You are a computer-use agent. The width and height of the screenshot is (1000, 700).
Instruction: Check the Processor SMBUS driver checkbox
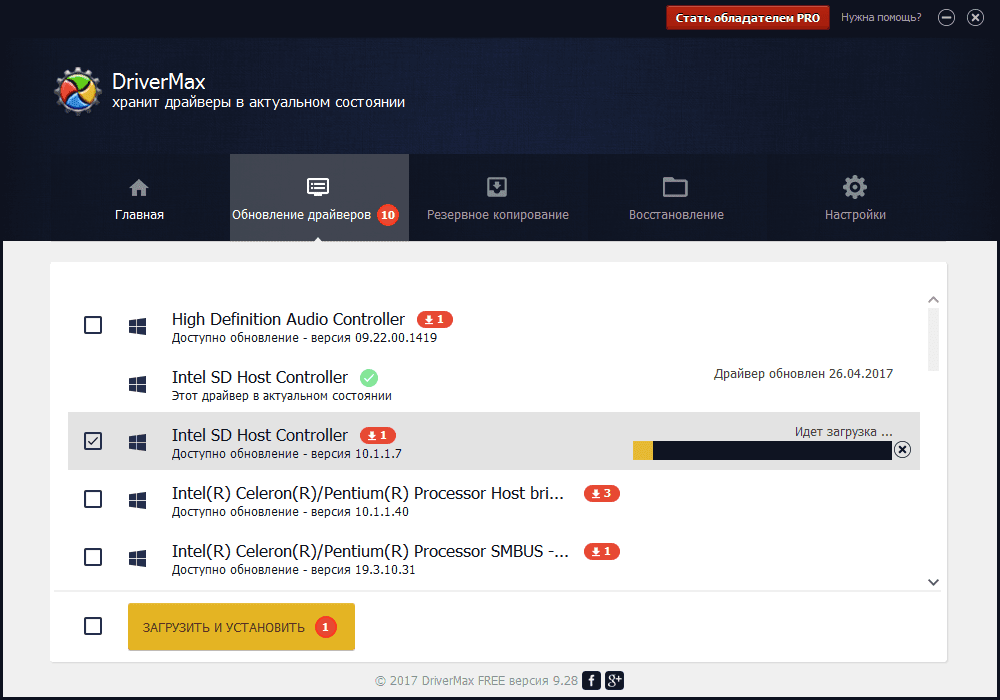click(93, 557)
